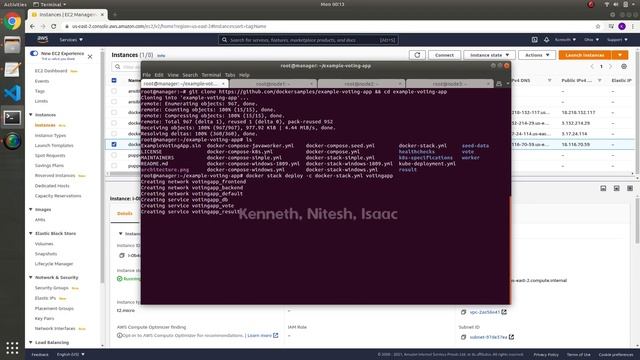
Task: Open Security Groups sidebar link
Action: [51, 288]
